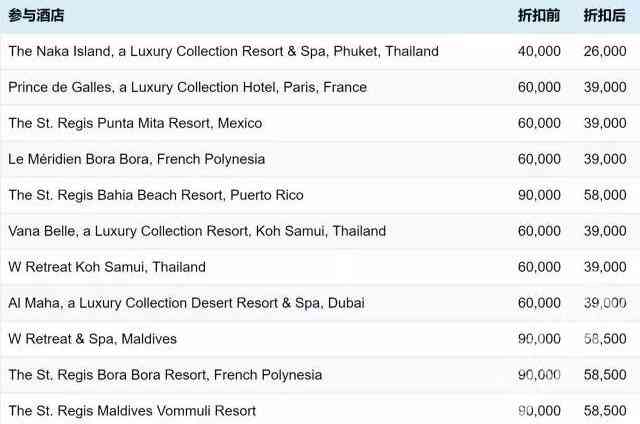This screenshot has height=424, width=640.
Task: Click 58,500 value in W Retreat Maldives row
Action: (x=604, y=339)
